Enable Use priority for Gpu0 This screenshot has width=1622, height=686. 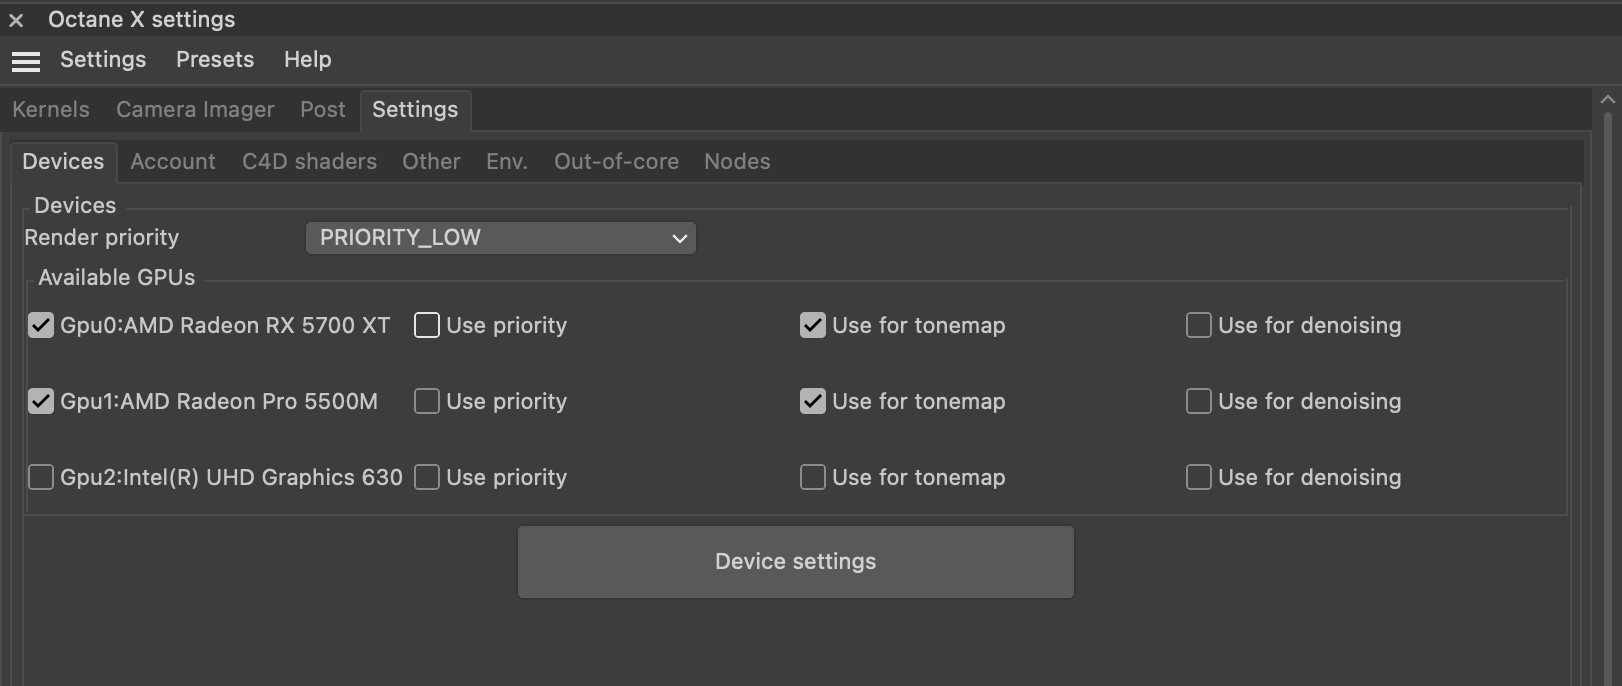(427, 325)
